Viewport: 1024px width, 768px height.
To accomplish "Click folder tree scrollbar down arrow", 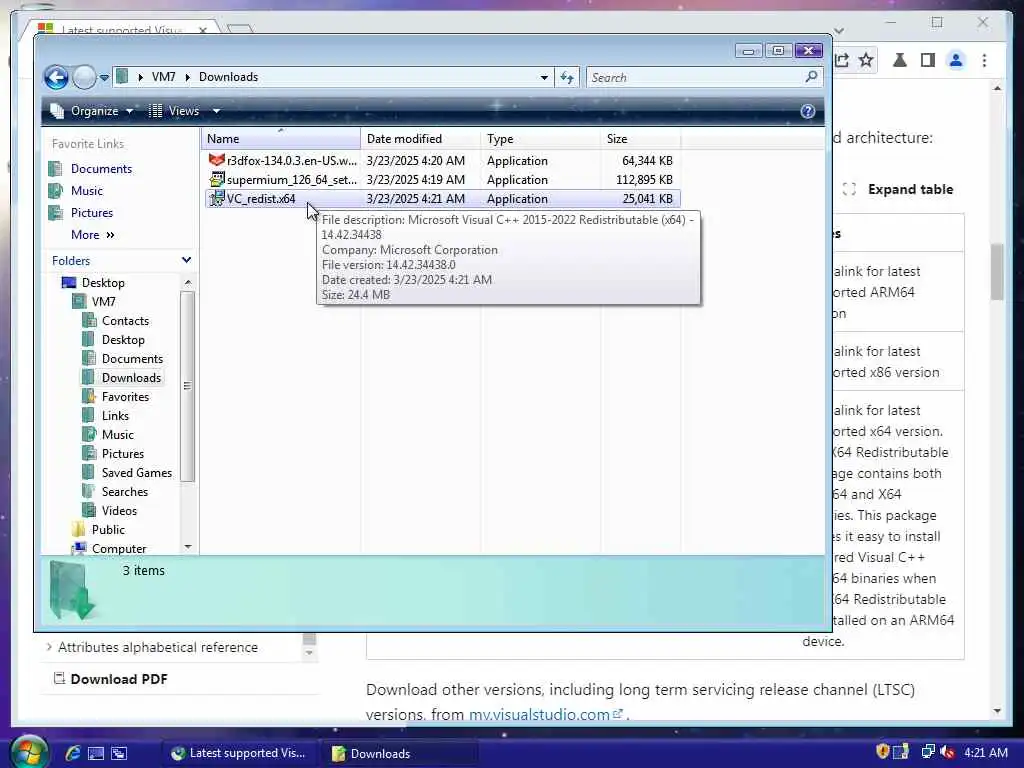I will point(187,547).
